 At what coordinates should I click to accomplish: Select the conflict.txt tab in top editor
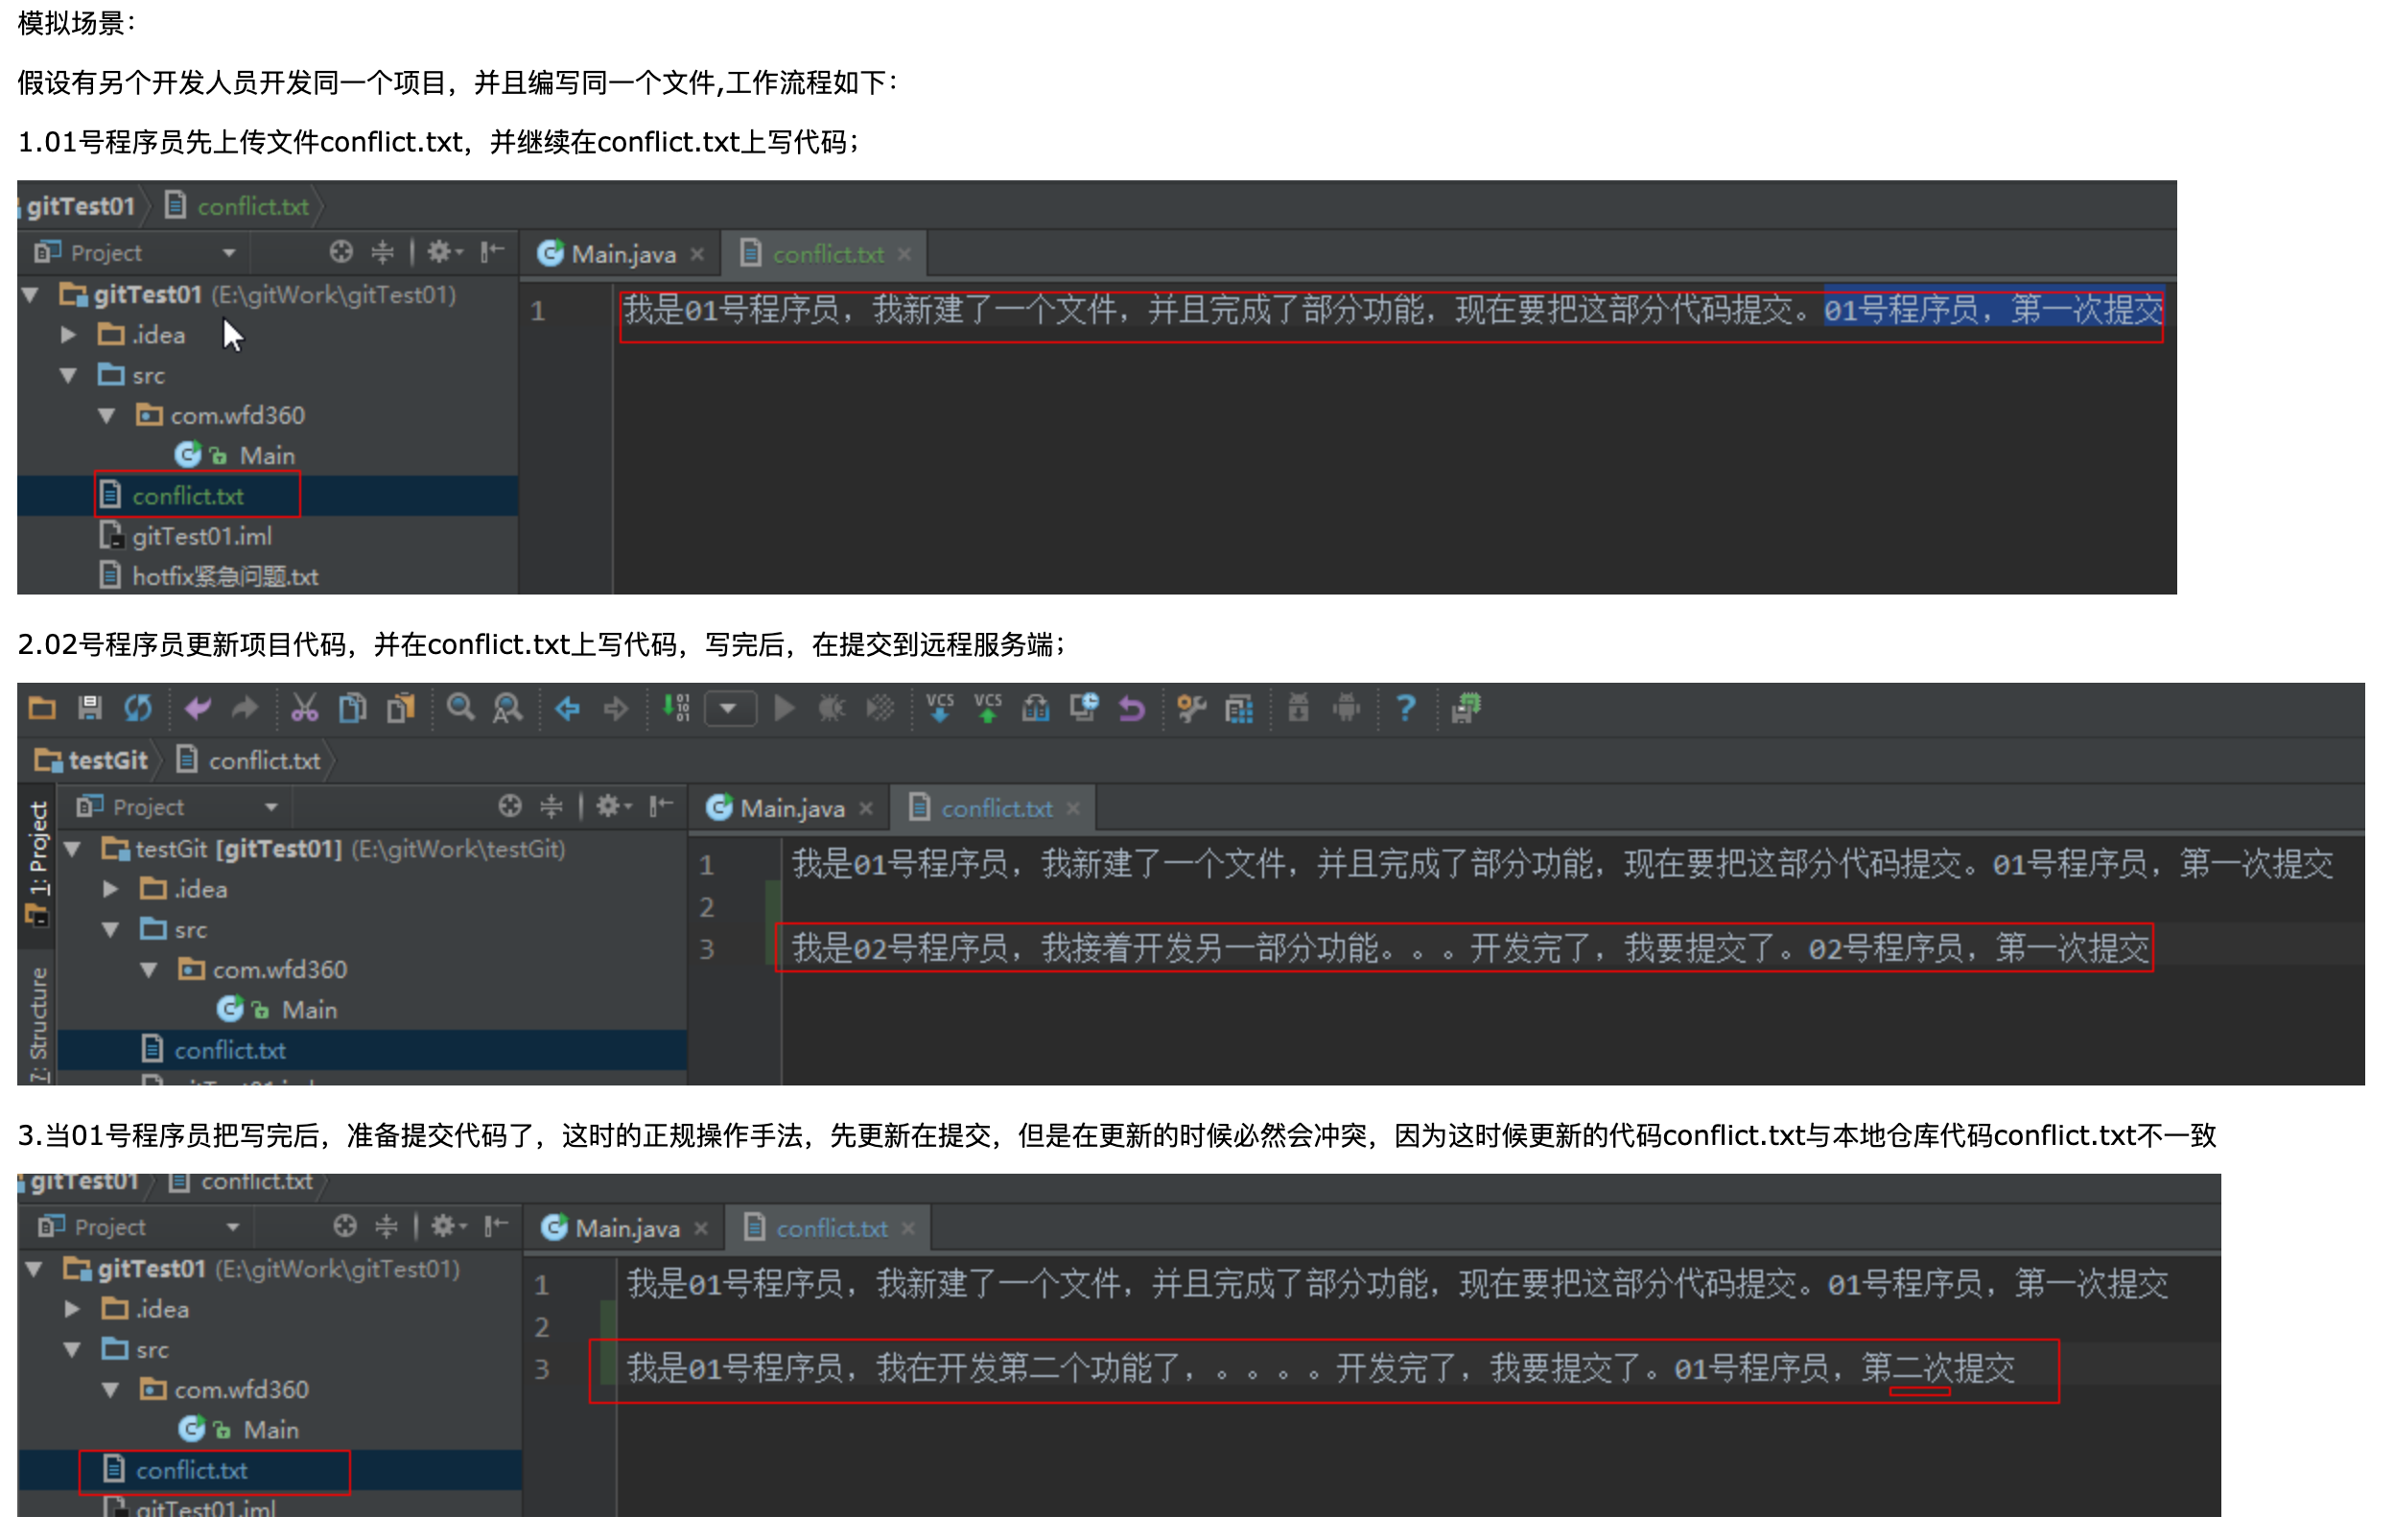(x=827, y=254)
